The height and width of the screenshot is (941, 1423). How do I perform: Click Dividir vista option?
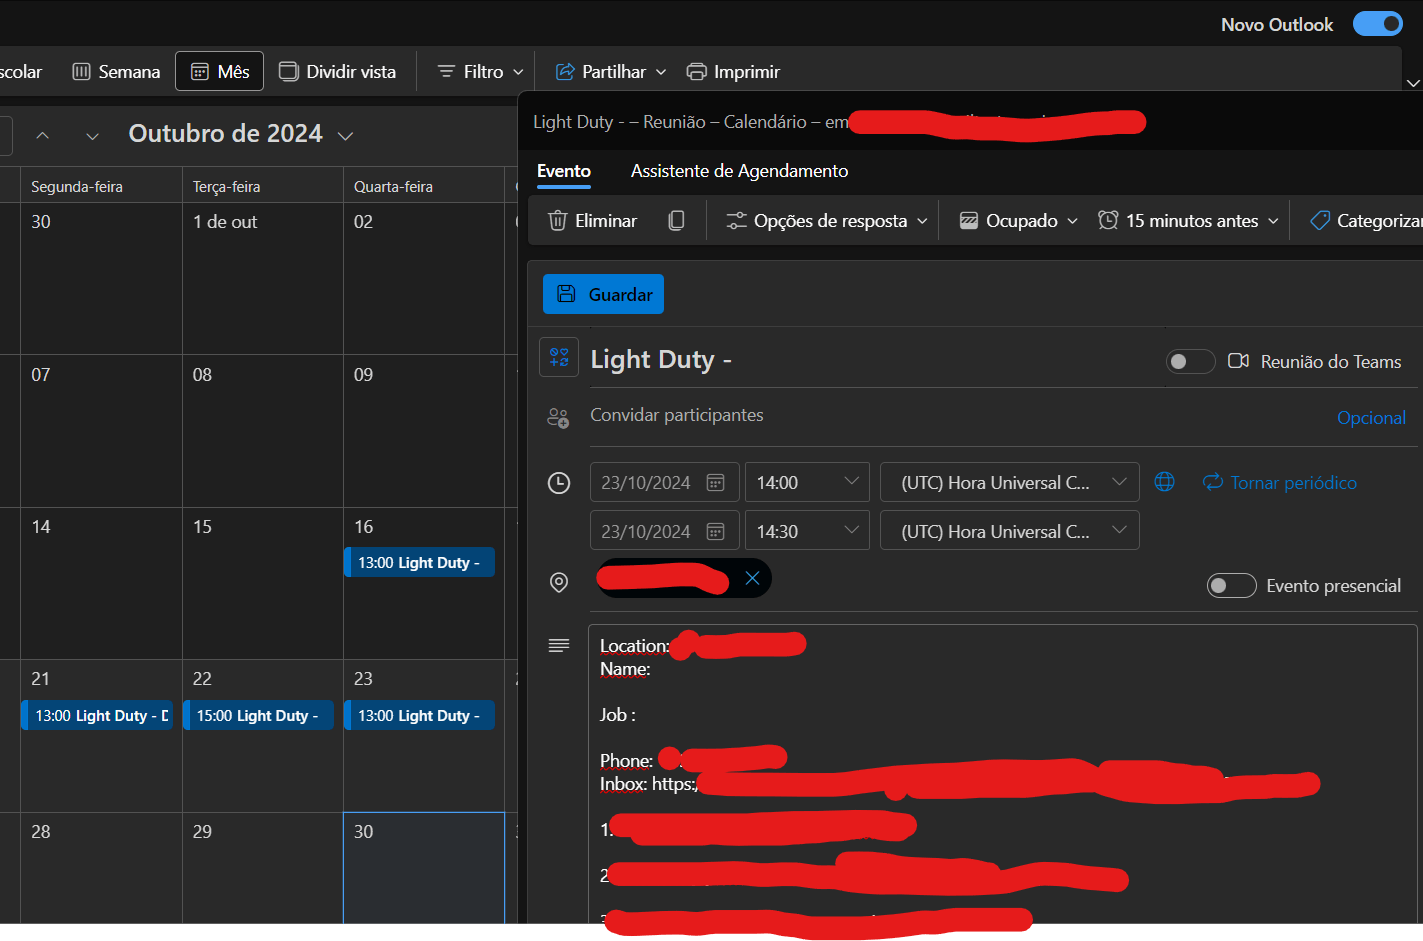coord(337,72)
